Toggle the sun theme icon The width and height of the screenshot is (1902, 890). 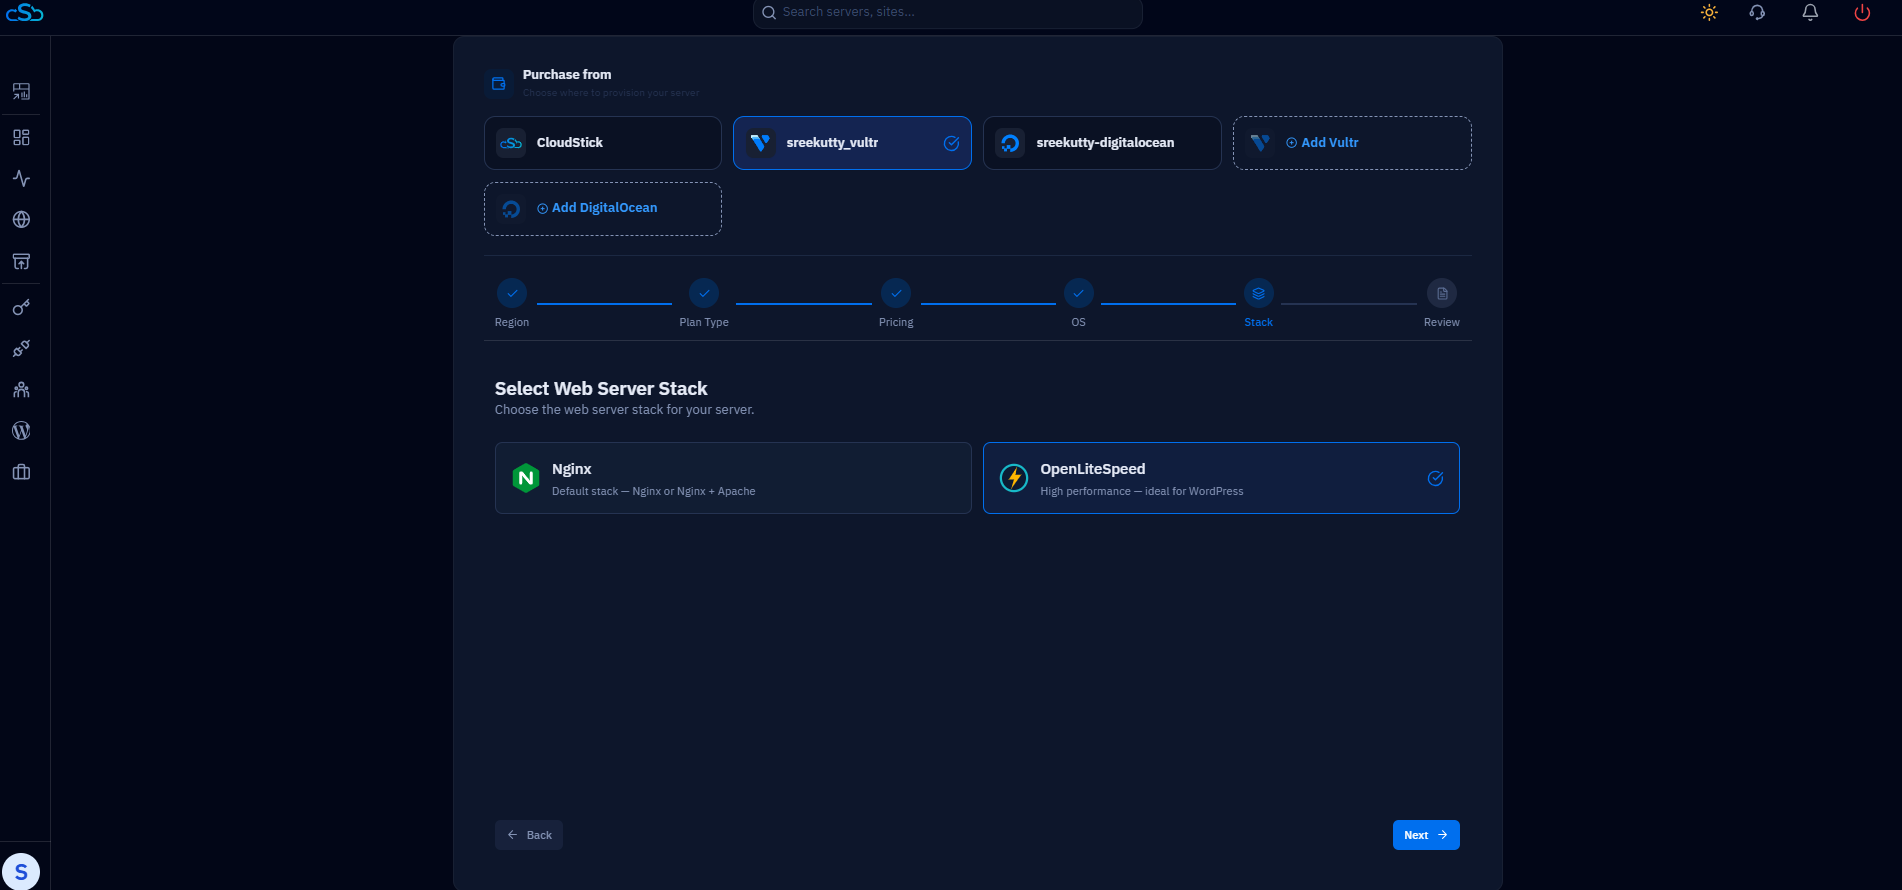[x=1709, y=13]
